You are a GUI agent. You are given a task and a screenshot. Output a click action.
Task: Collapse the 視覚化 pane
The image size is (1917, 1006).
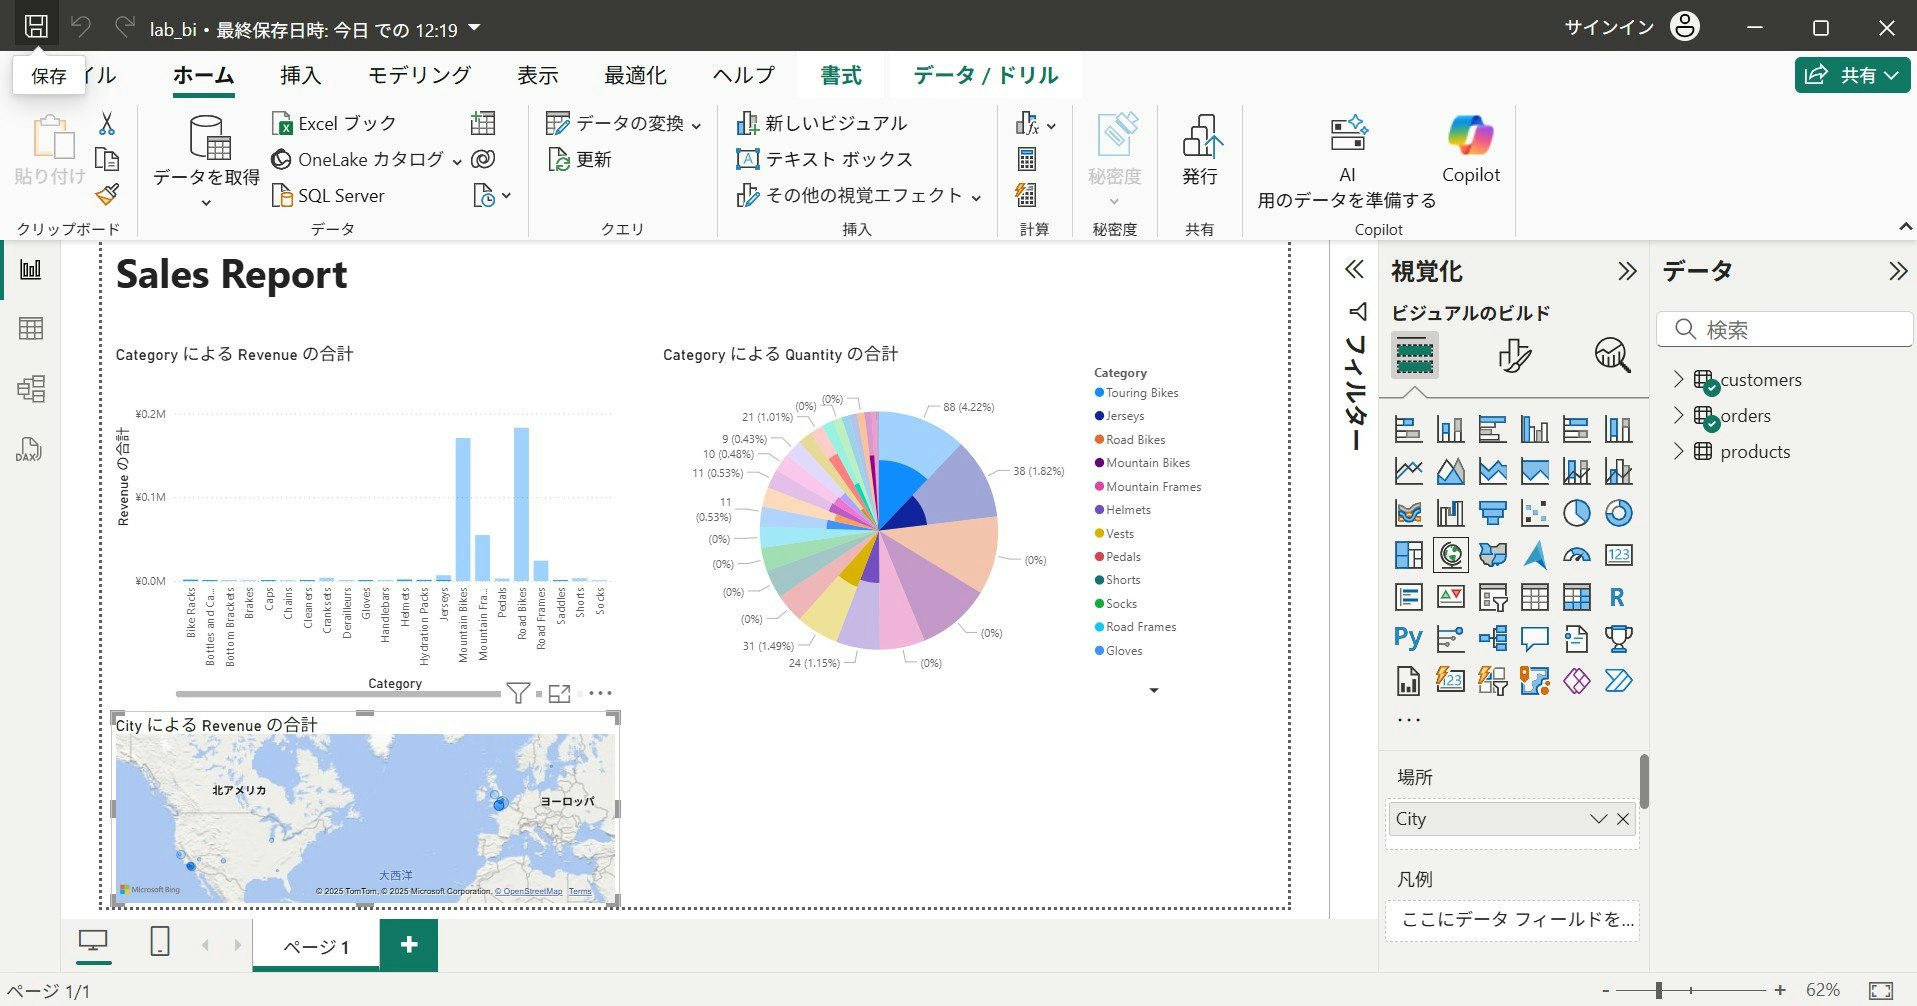pyautogui.click(x=1627, y=271)
